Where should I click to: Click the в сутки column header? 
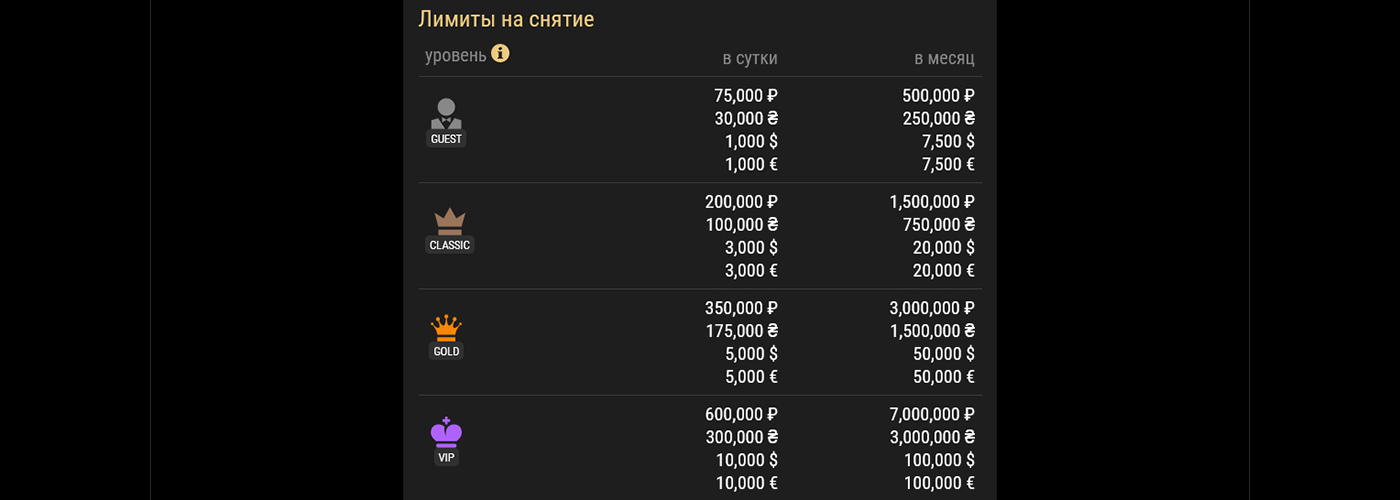749,59
